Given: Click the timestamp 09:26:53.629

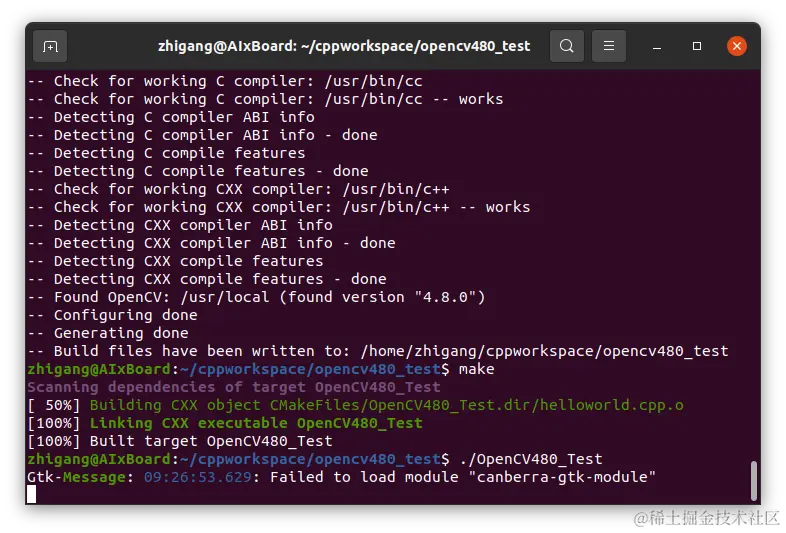Looking at the screenshot, I should [x=198, y=477].
